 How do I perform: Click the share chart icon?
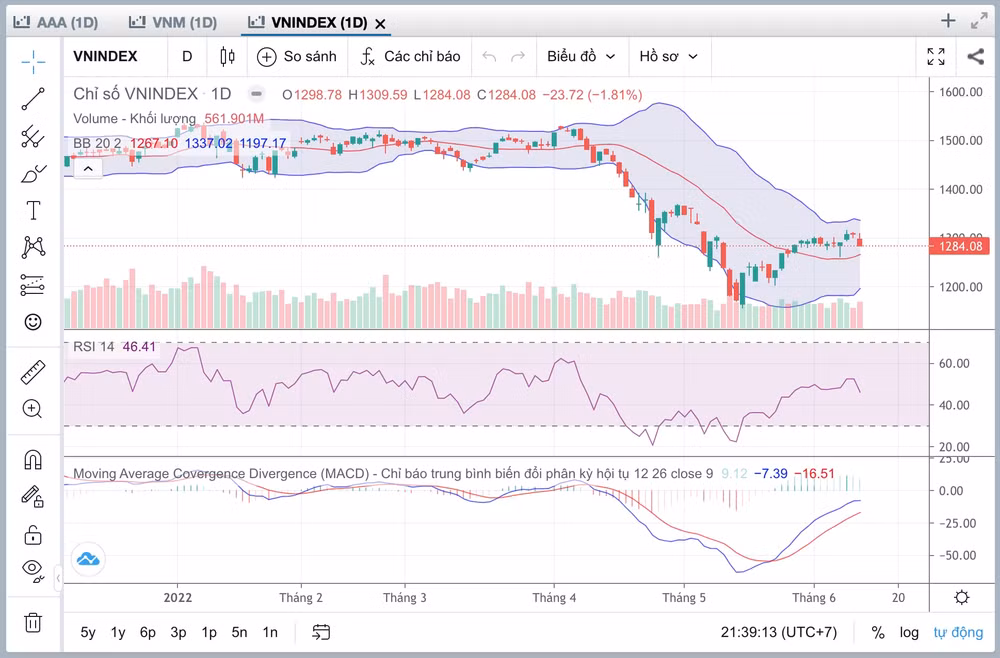[975, 57]
